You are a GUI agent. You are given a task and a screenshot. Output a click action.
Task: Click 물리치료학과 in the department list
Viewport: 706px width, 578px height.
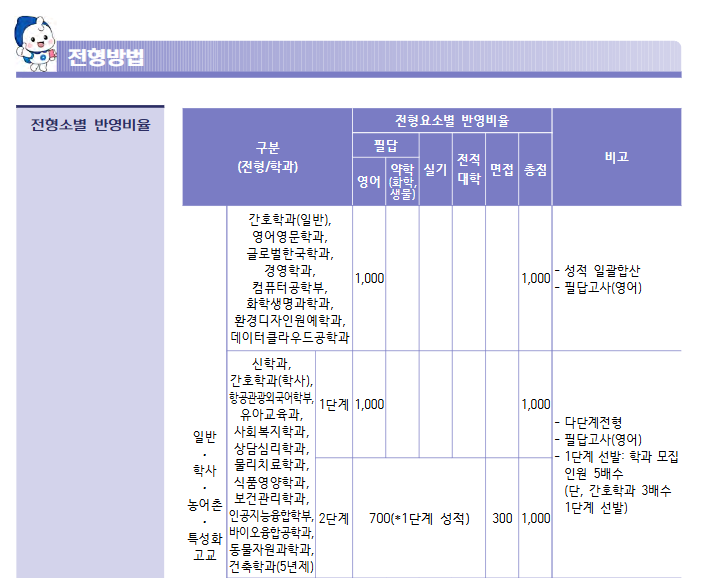click(x=271, y=464)
